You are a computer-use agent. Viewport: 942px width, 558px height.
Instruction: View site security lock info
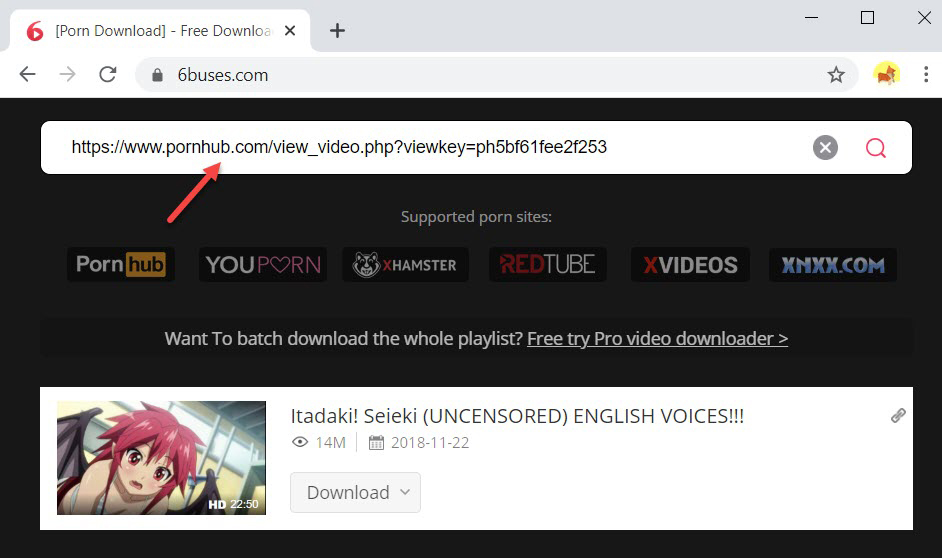click(157, 75)
